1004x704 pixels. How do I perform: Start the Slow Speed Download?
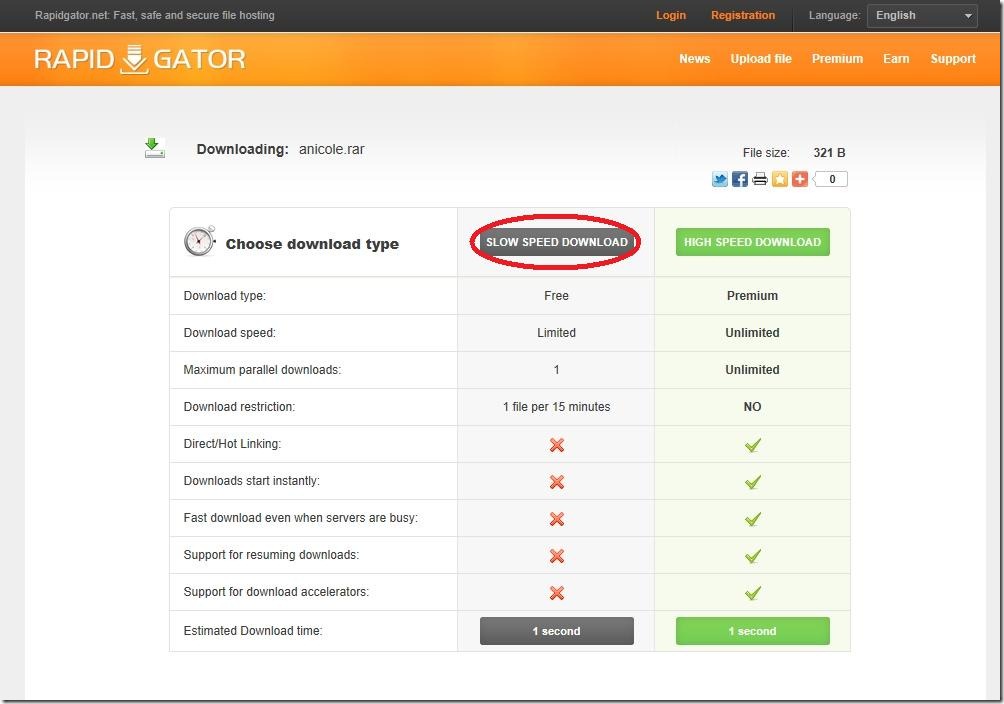[556, 242]
